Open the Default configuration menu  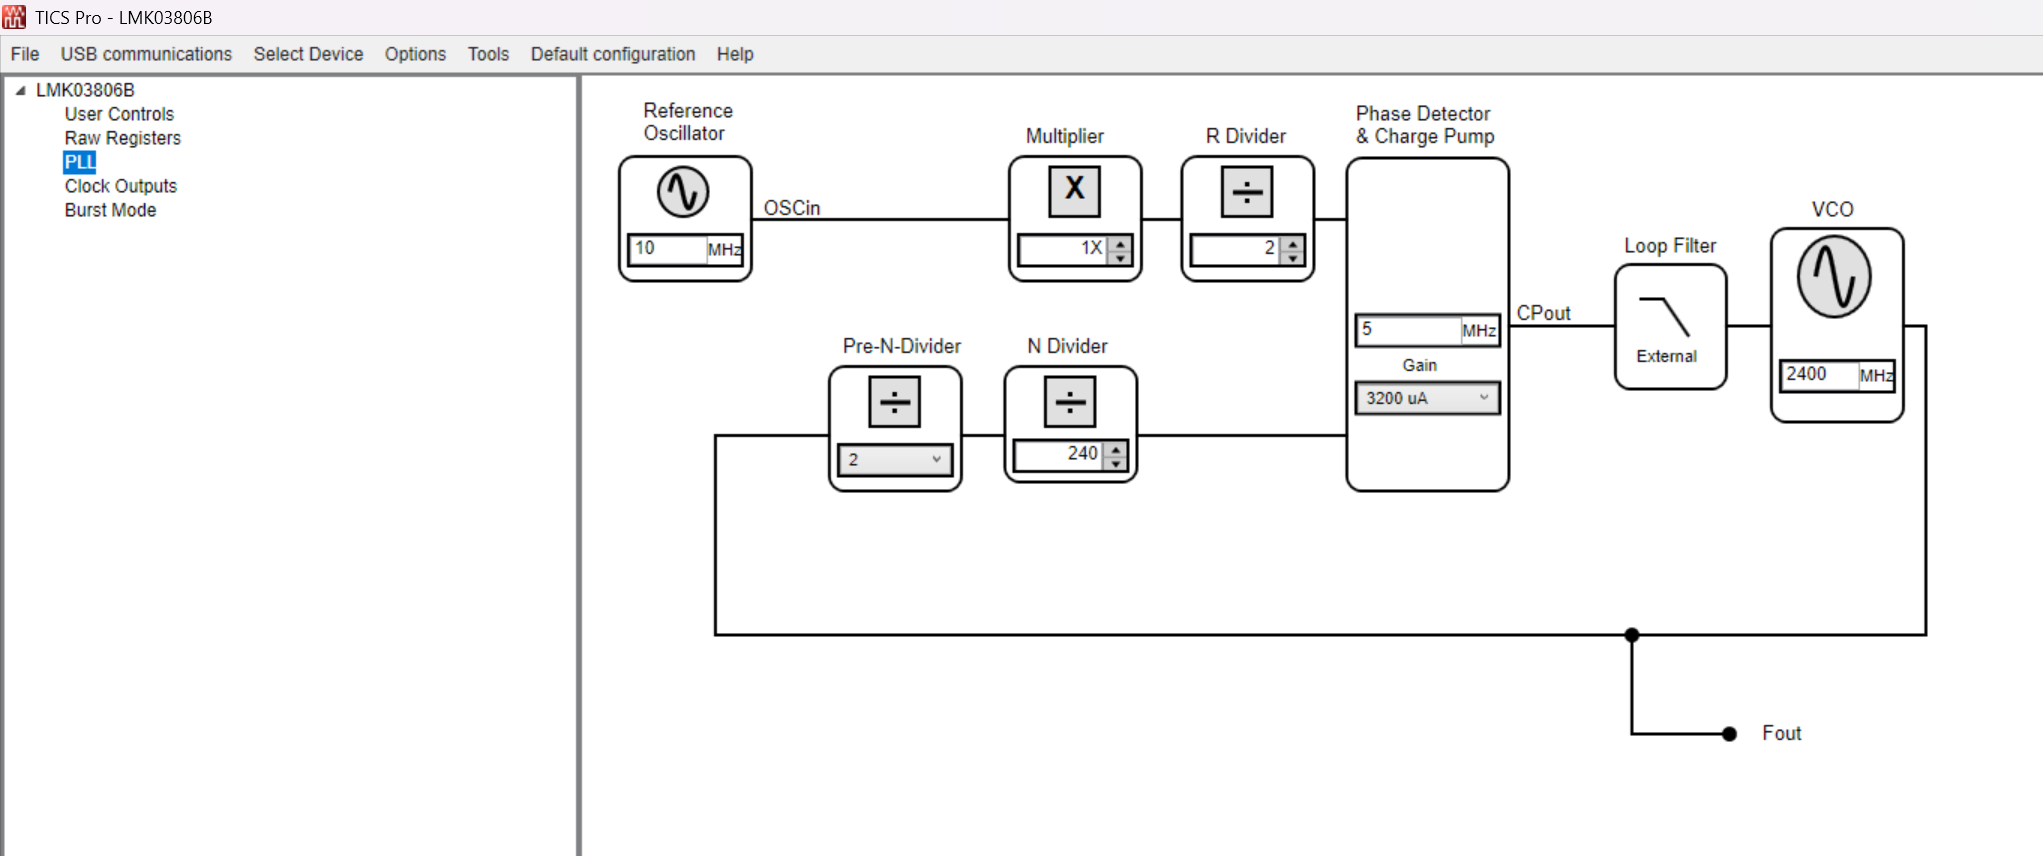click(x=613, y=54)
